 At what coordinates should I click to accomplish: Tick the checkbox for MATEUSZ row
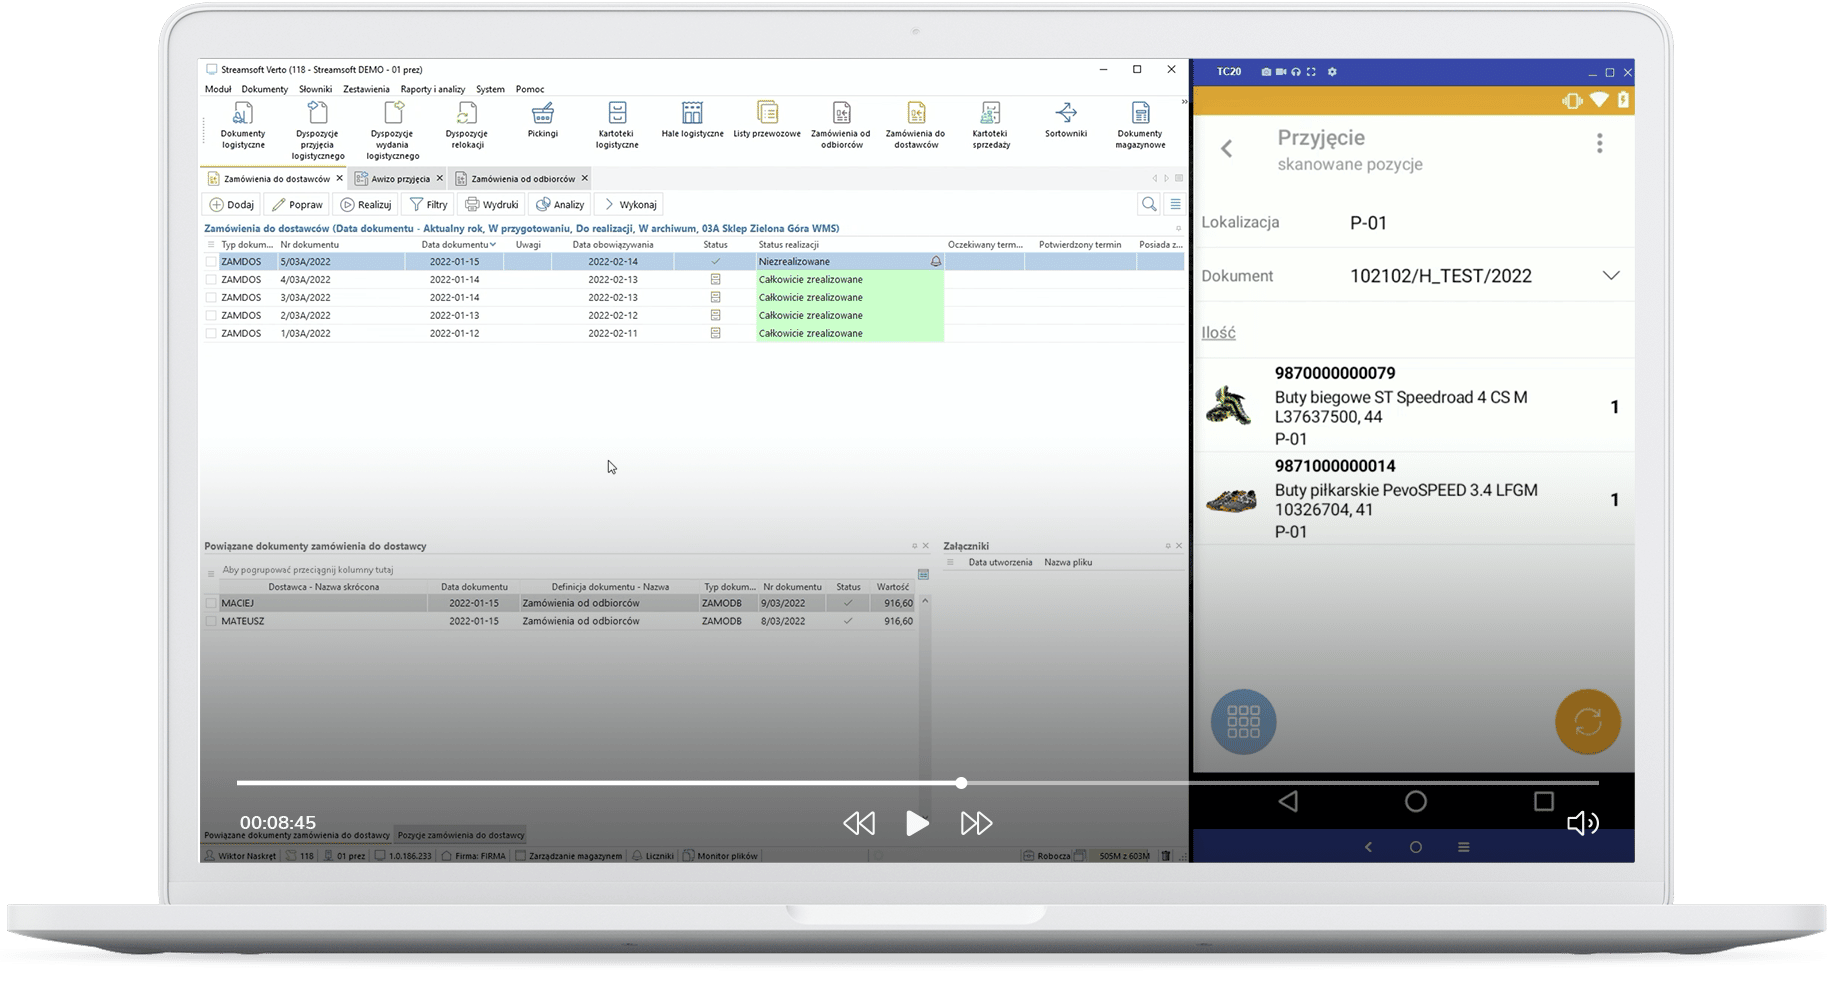(211, 621)
